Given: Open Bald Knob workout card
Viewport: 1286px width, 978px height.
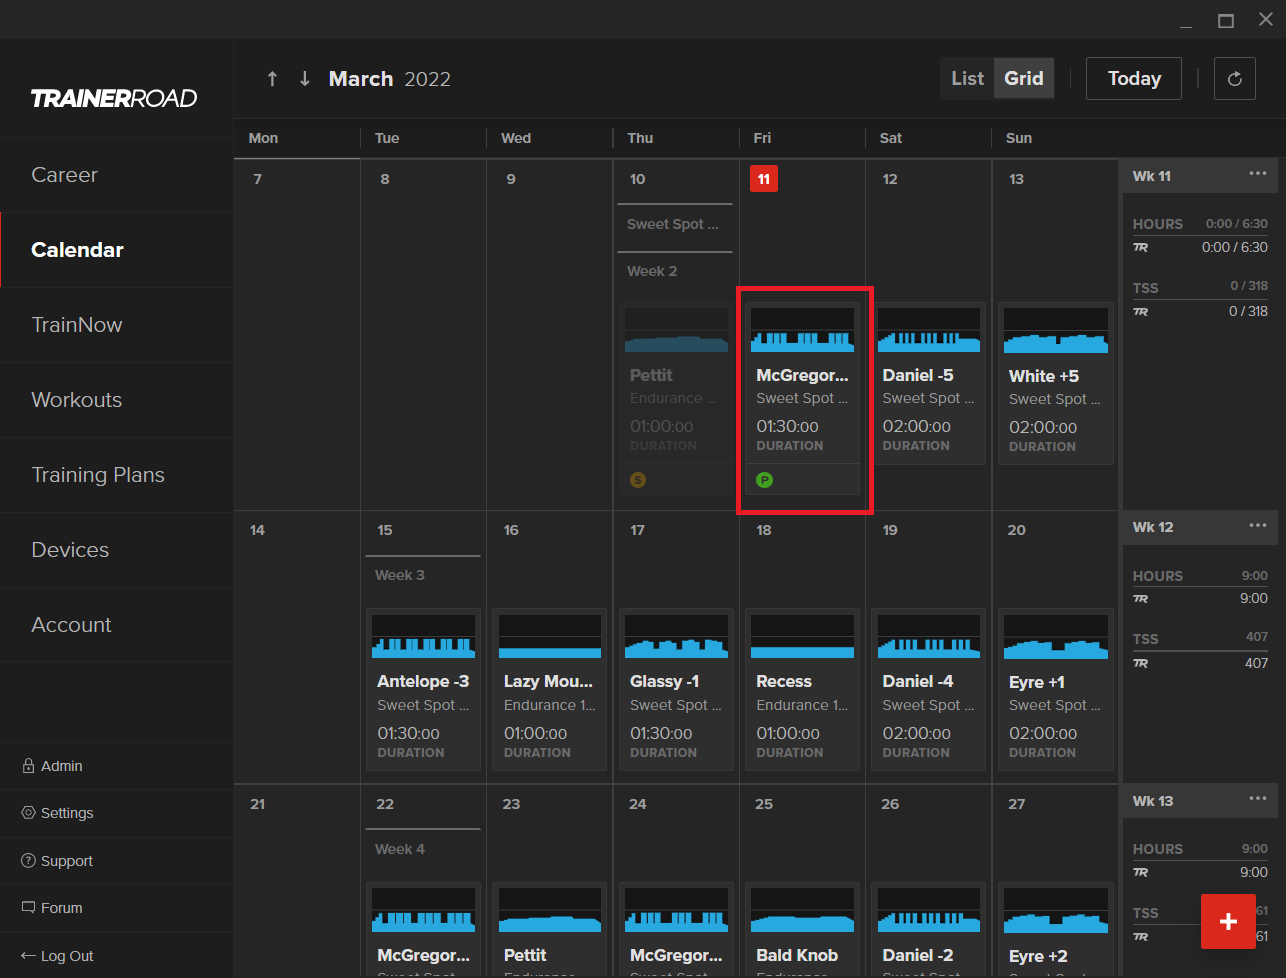Looking at the screenshot, I should 802,930.
